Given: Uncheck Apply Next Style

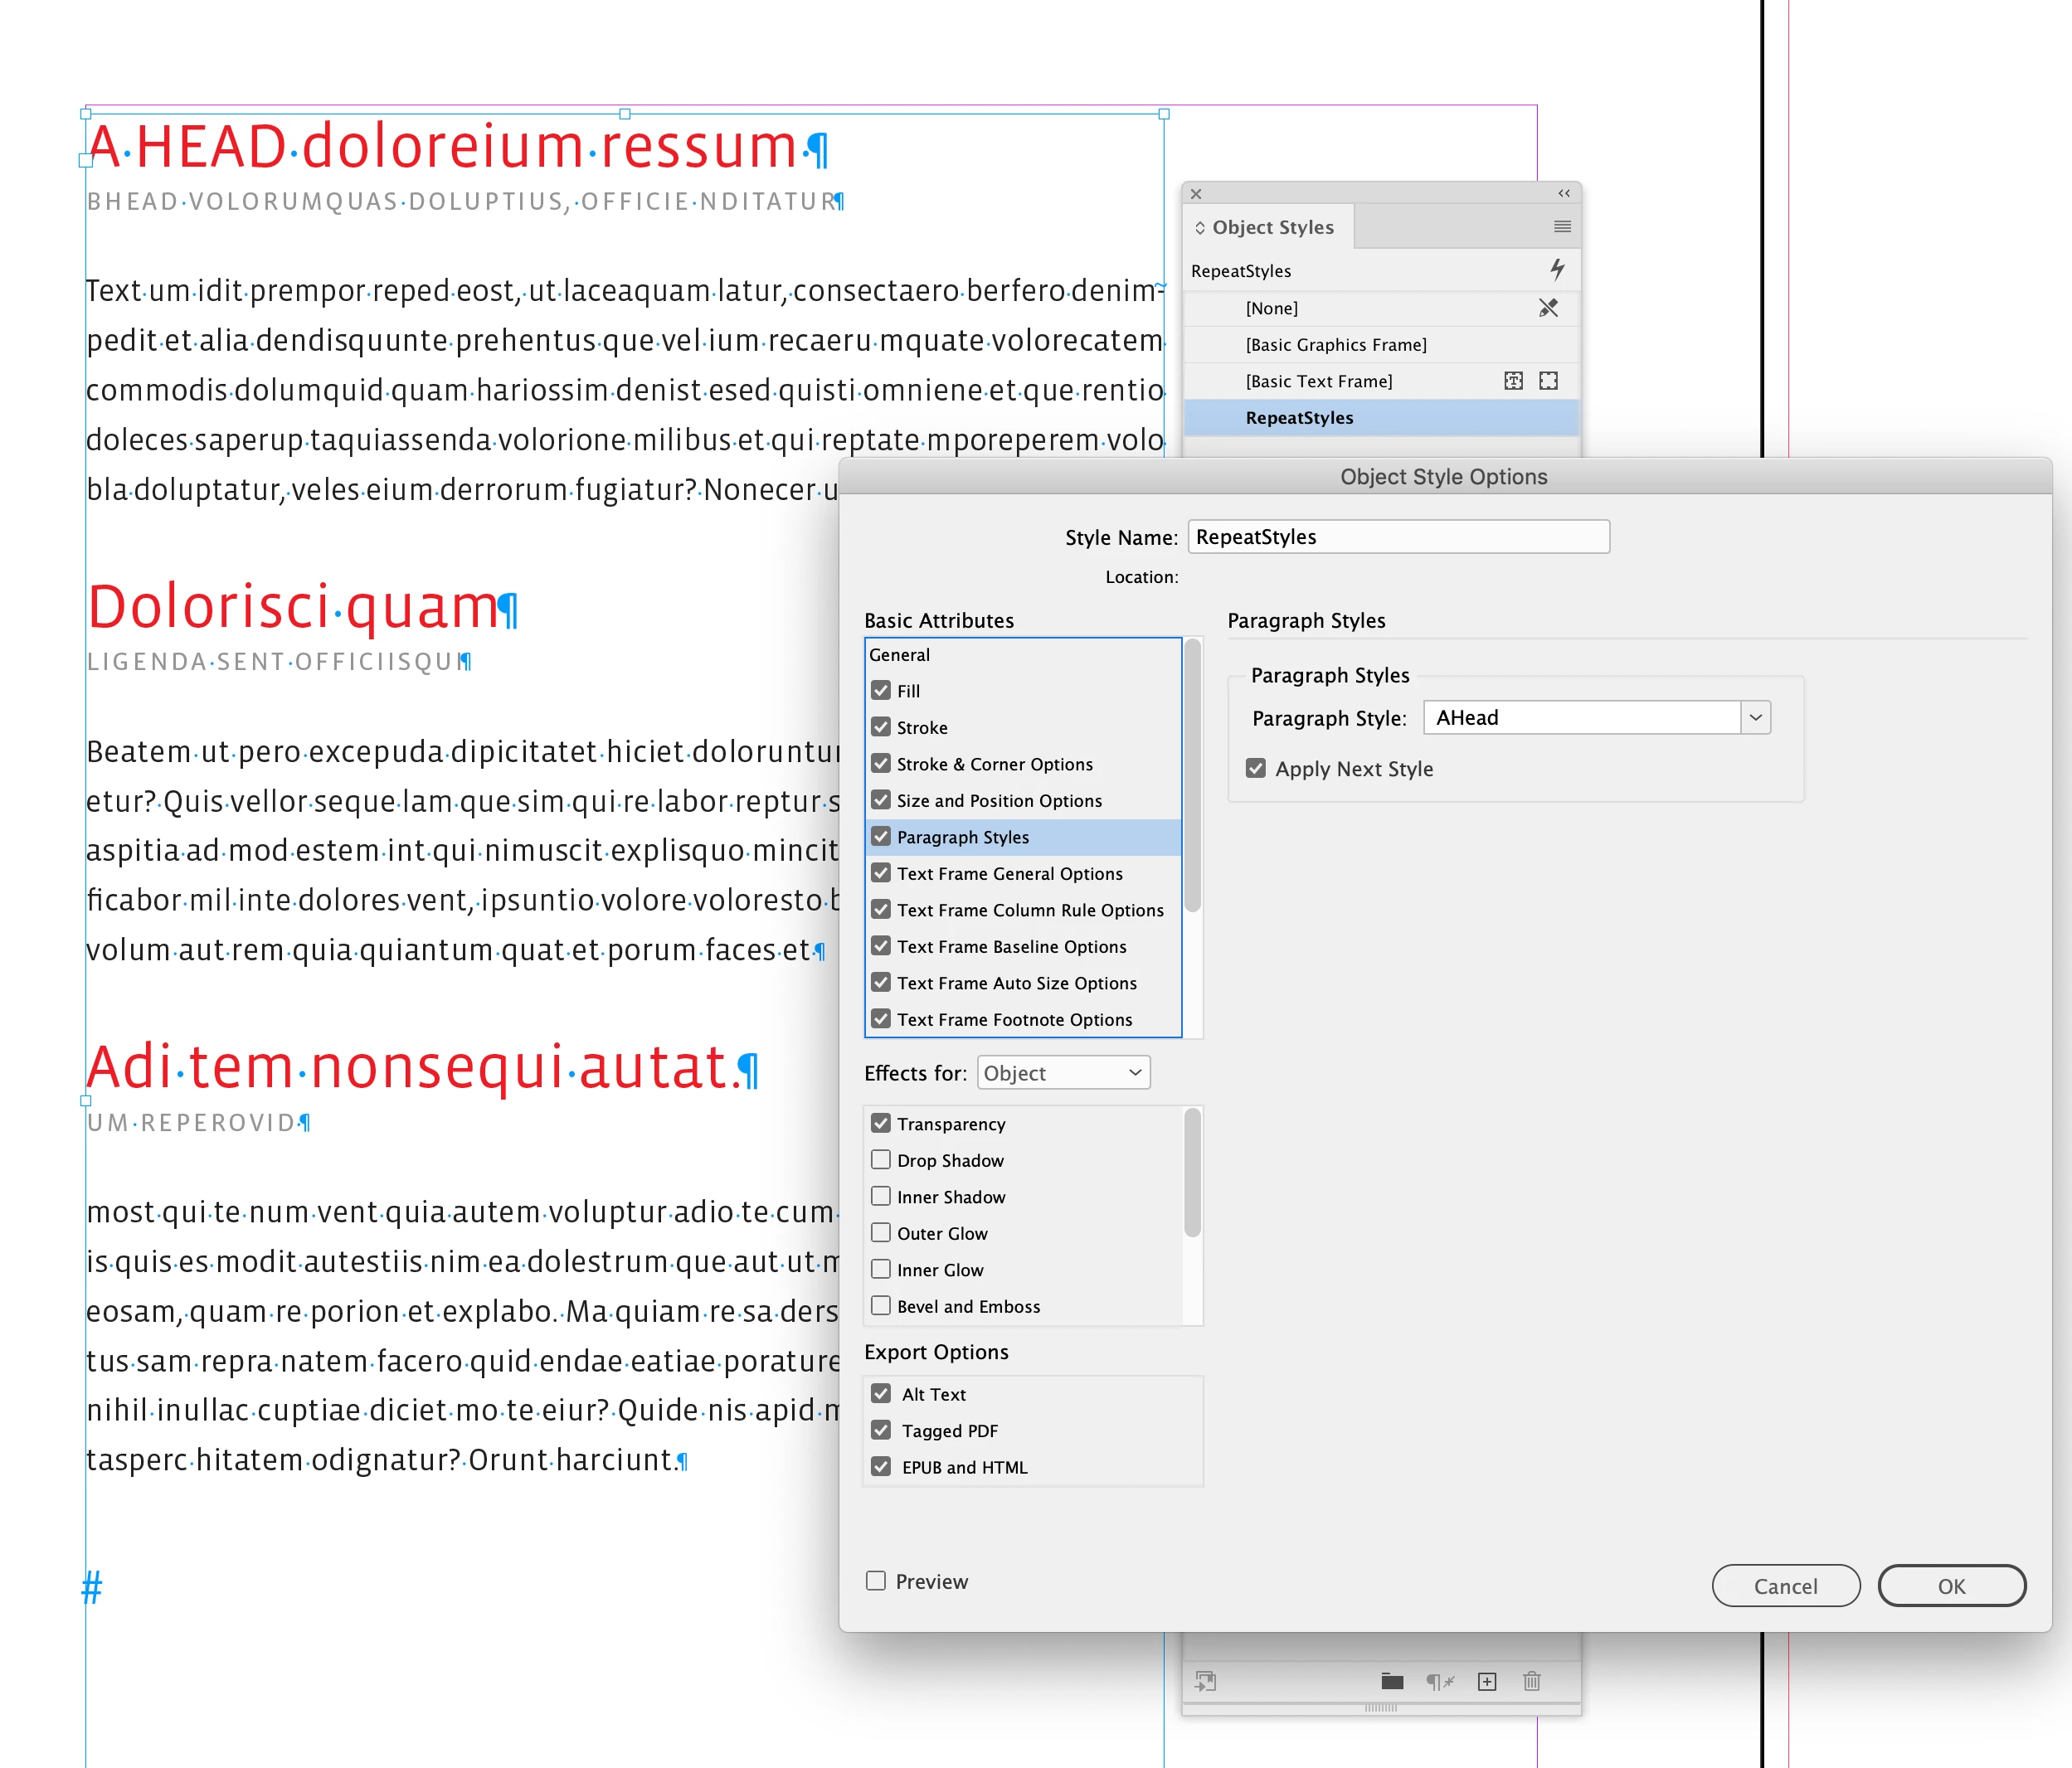Looking at the screenshot, I should (x=1256, y=769).
